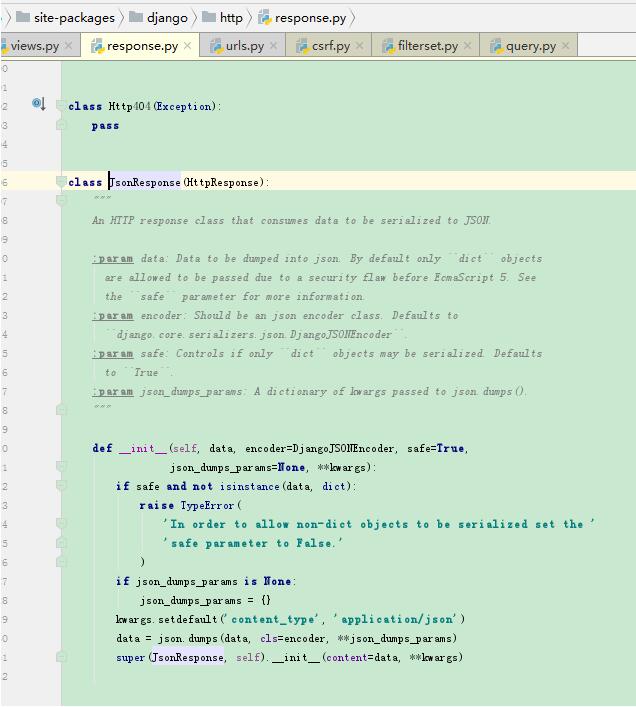Click the 'pass' statement

105,126
